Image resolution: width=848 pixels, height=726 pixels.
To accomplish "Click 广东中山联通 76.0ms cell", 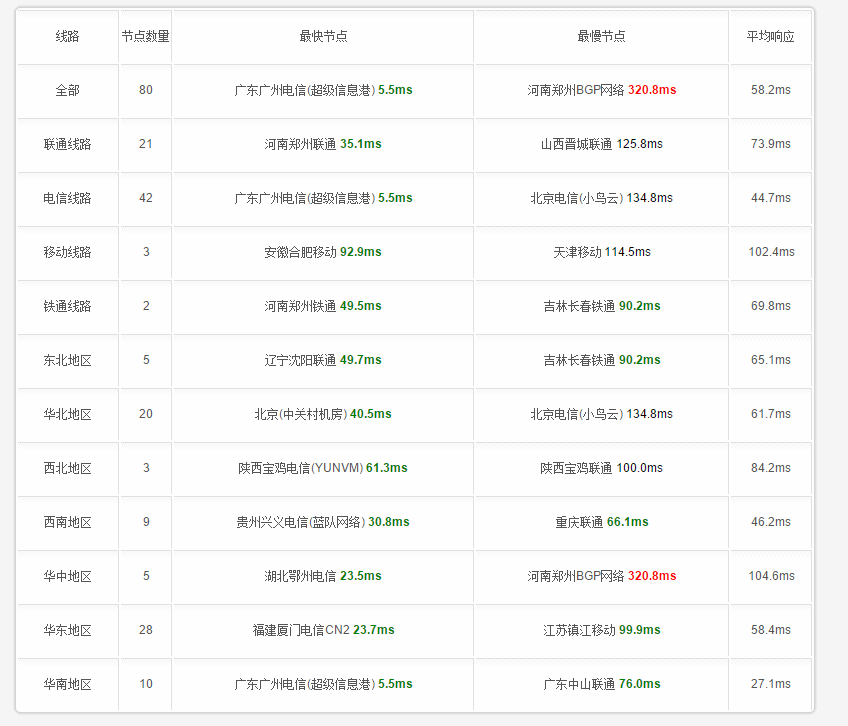I will [x=601, y=684].
